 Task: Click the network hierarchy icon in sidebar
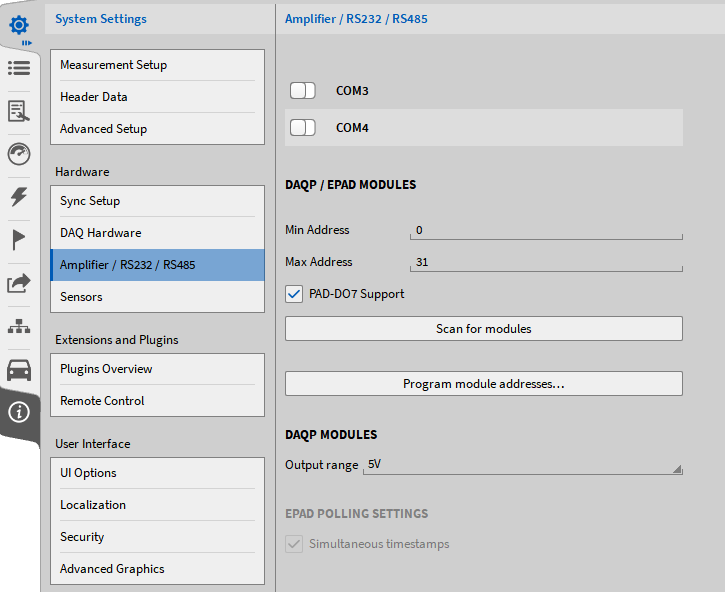coord(19,327)
